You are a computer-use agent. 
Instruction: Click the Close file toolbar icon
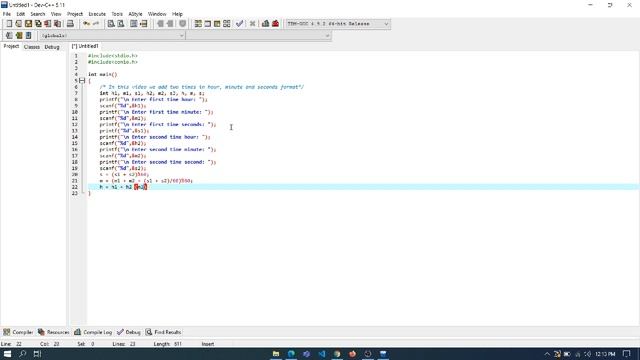[x=48, y=24]
